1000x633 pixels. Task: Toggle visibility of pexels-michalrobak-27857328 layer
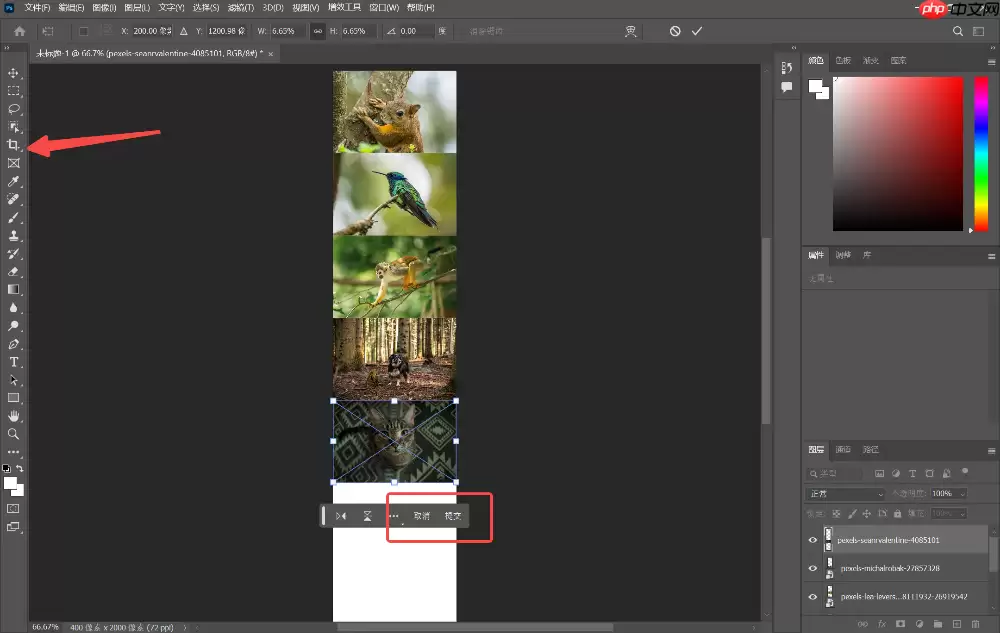[x=813, y=568]
